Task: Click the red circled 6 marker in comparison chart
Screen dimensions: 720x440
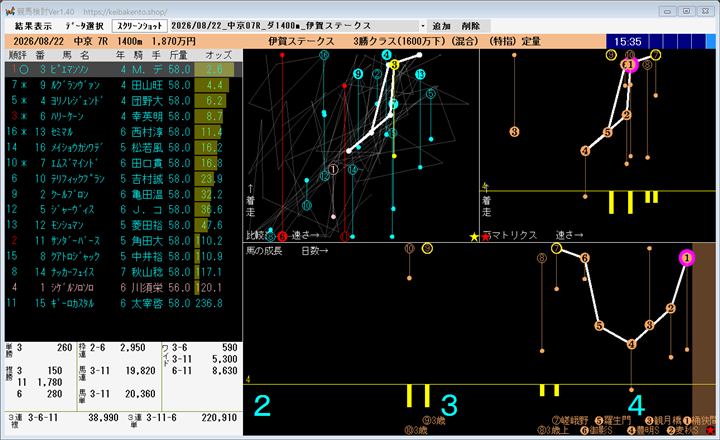Action: click(282, 237)
